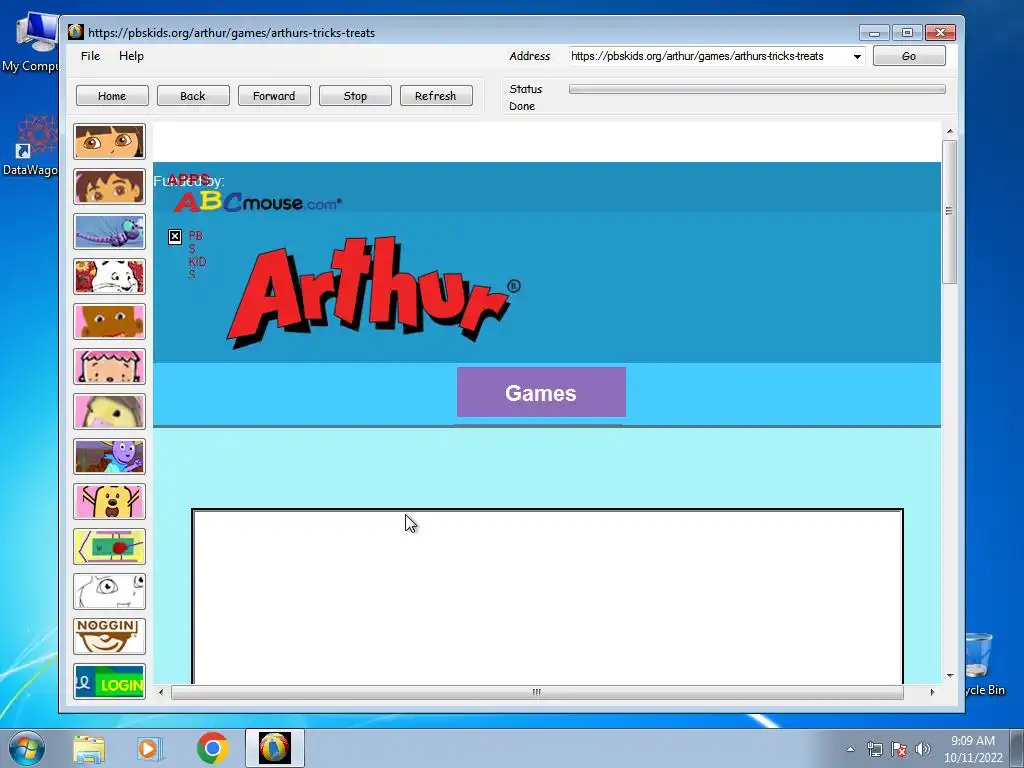This screenshot has width=1024, height=768.
Task: Click the Home navigation button
Action: (112, 95)
